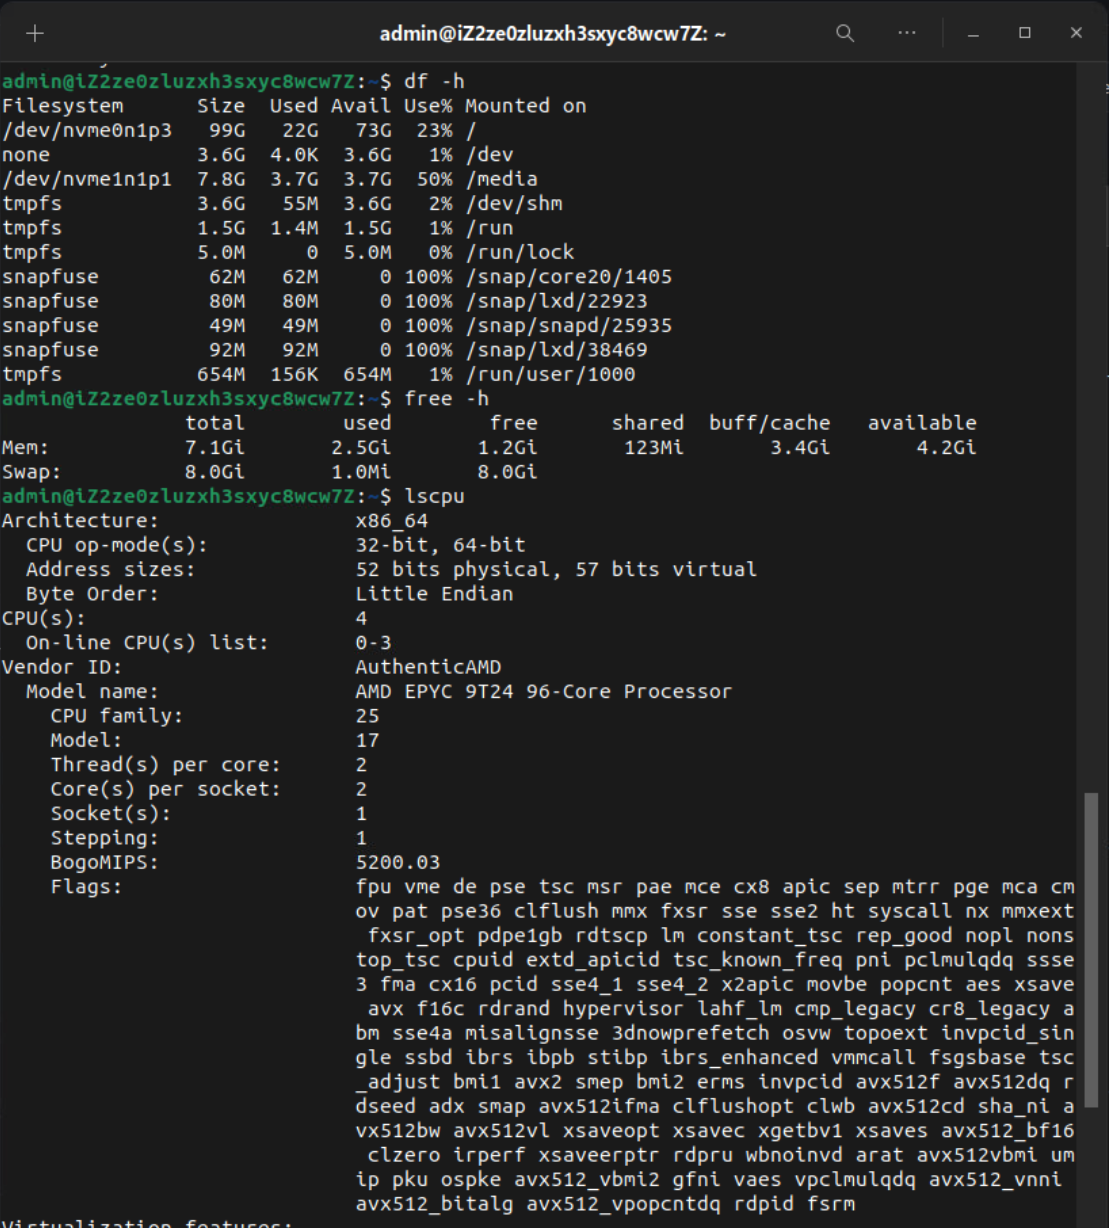Click the search magnifier icon in title bar

click(845, 33)
